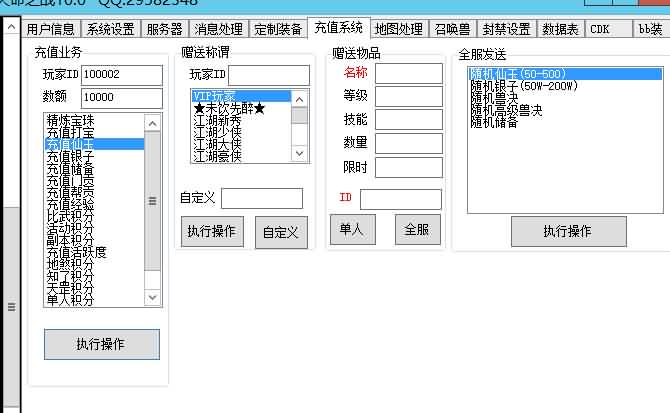This screenshot has height=413, width=670.
Task: Switch to the 定制装备 tab
Action: tap(278, 29)
